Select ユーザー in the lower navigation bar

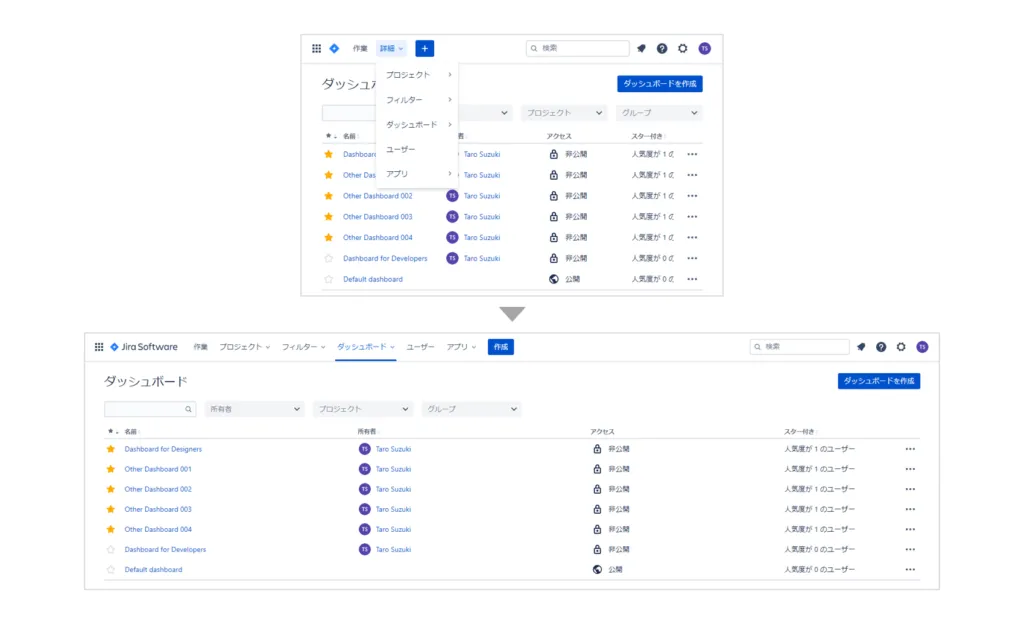click(420, 347)
